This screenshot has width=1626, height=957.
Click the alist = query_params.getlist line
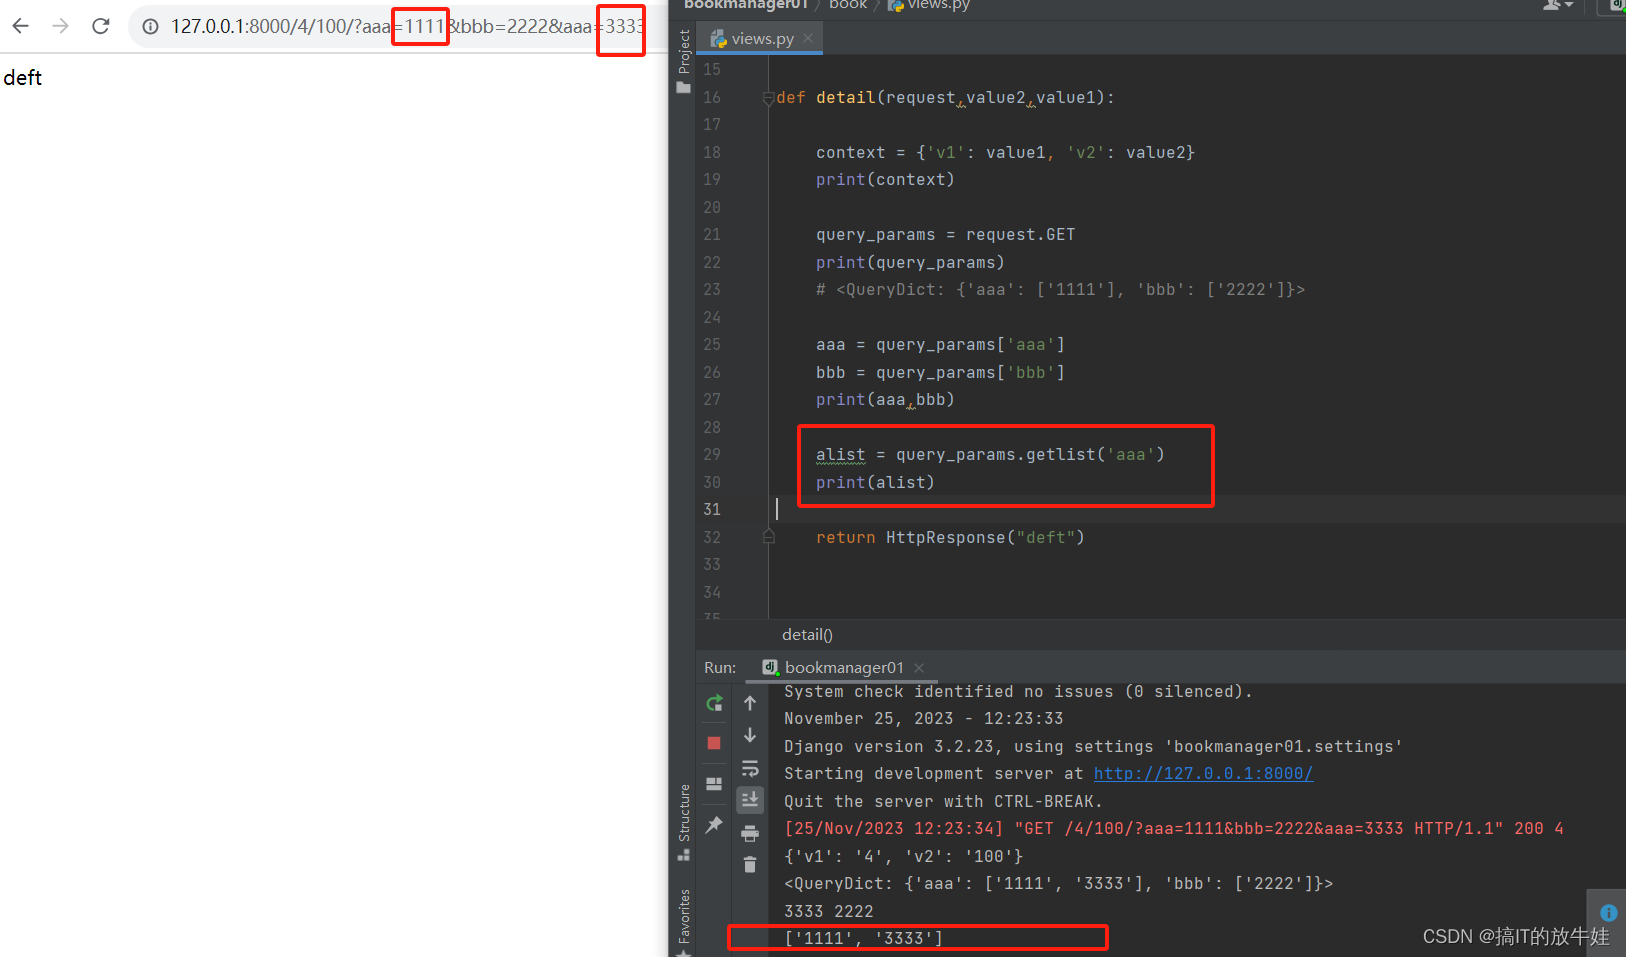click(990, 455)
